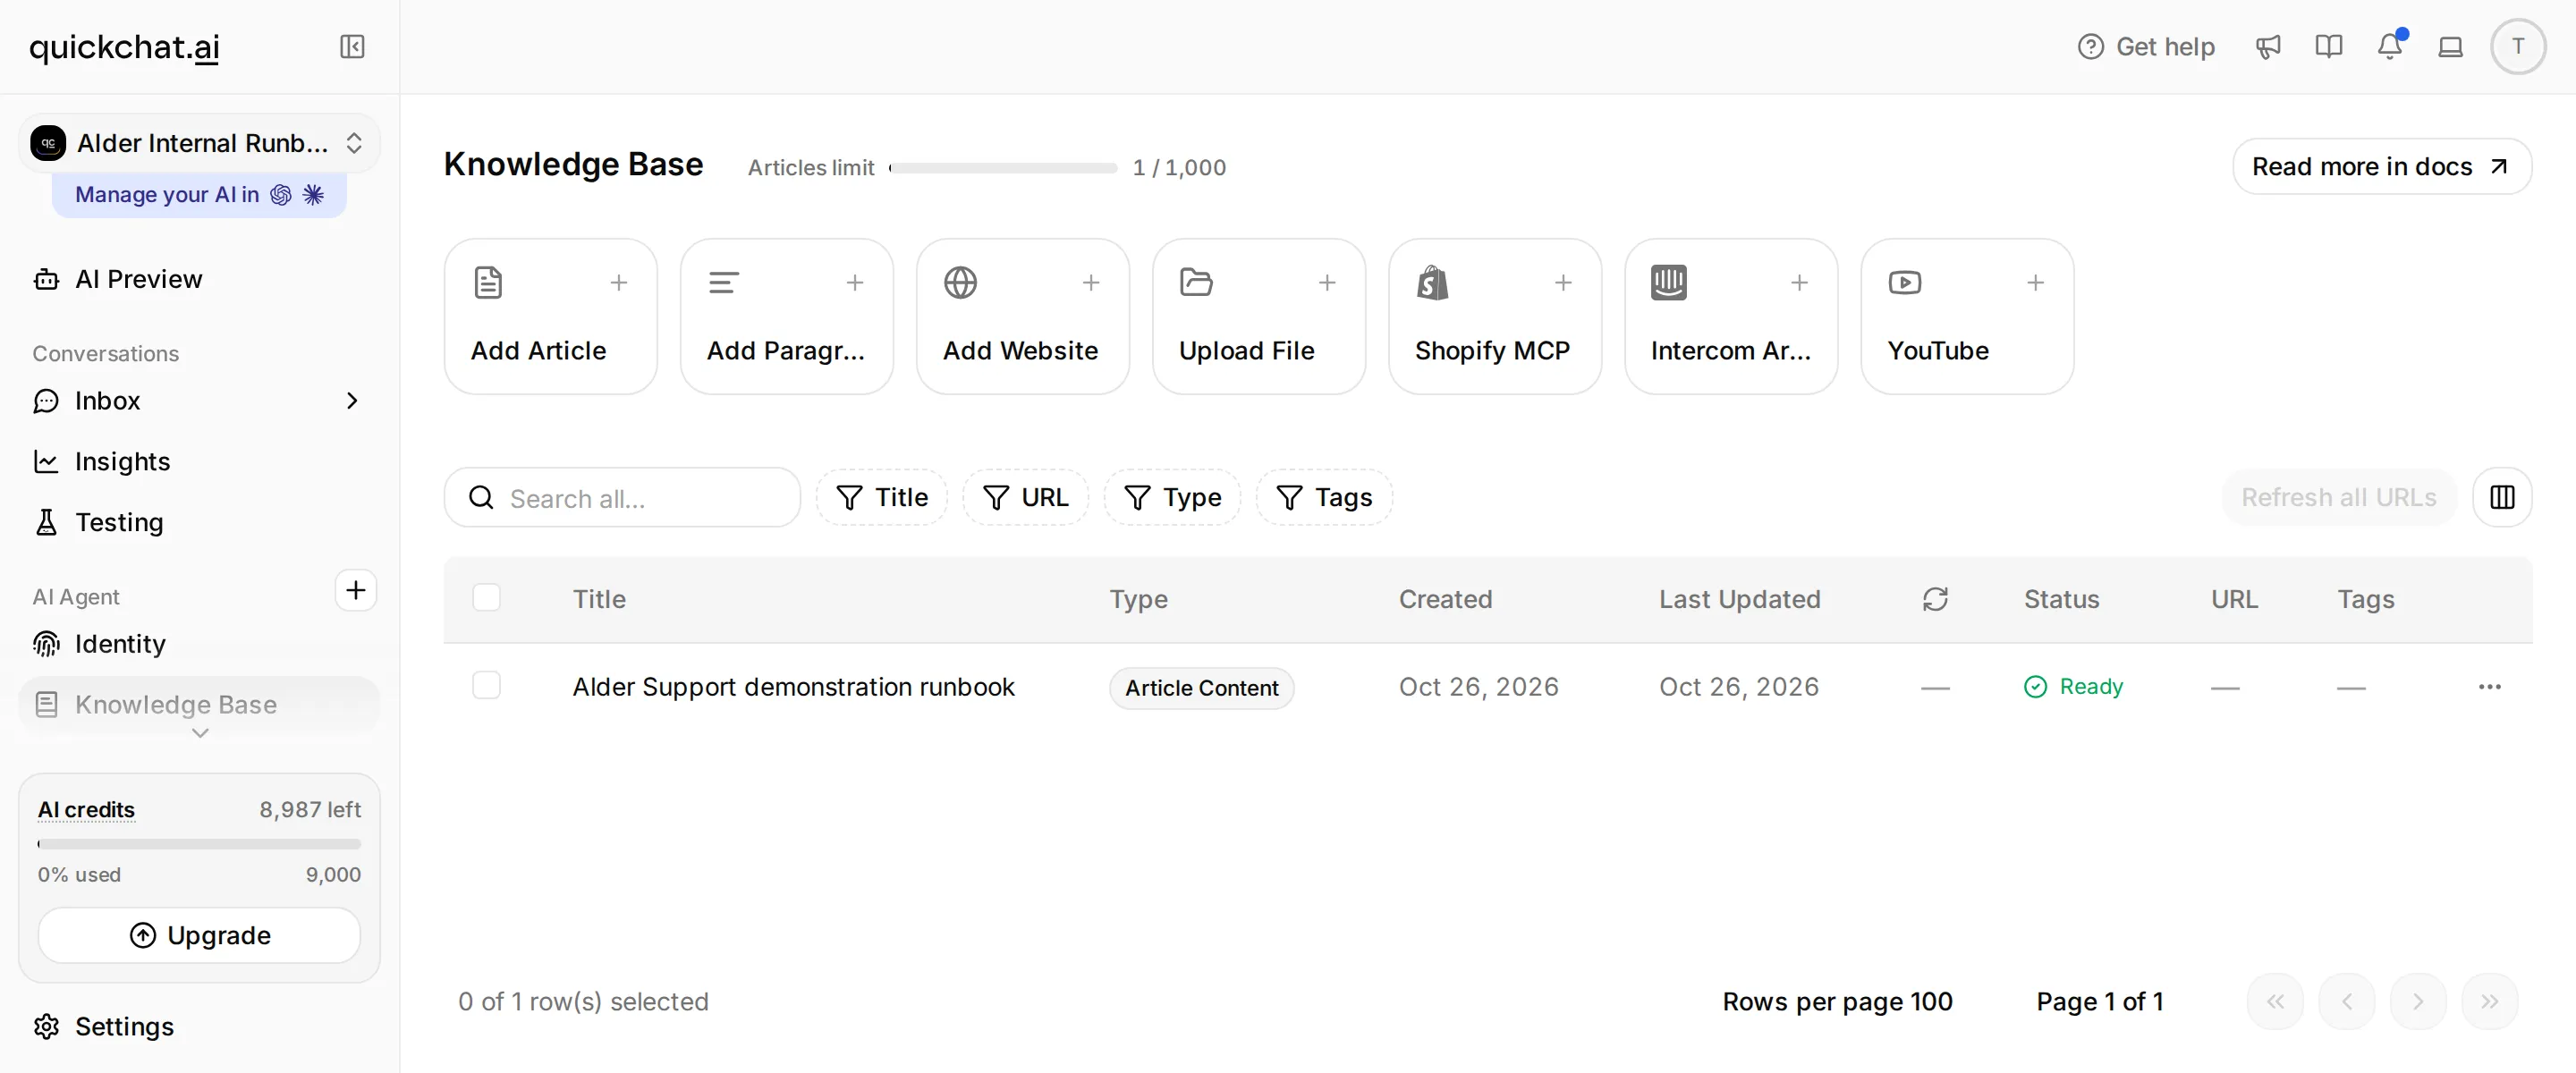Focus the Search all field

[x=622, y=497]
